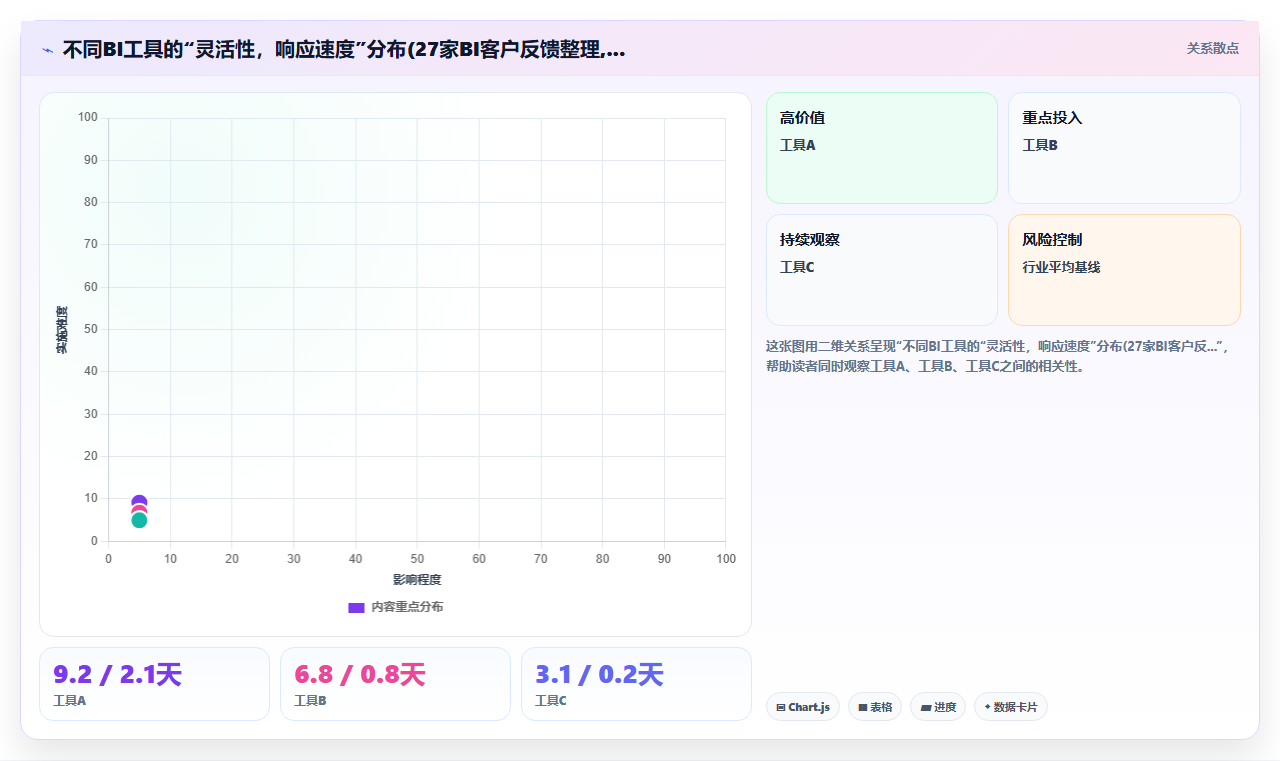Select the 风险控制 quadrant card
The height and width of the screenshot is (761, 1280).
[x=1124, y=270]
